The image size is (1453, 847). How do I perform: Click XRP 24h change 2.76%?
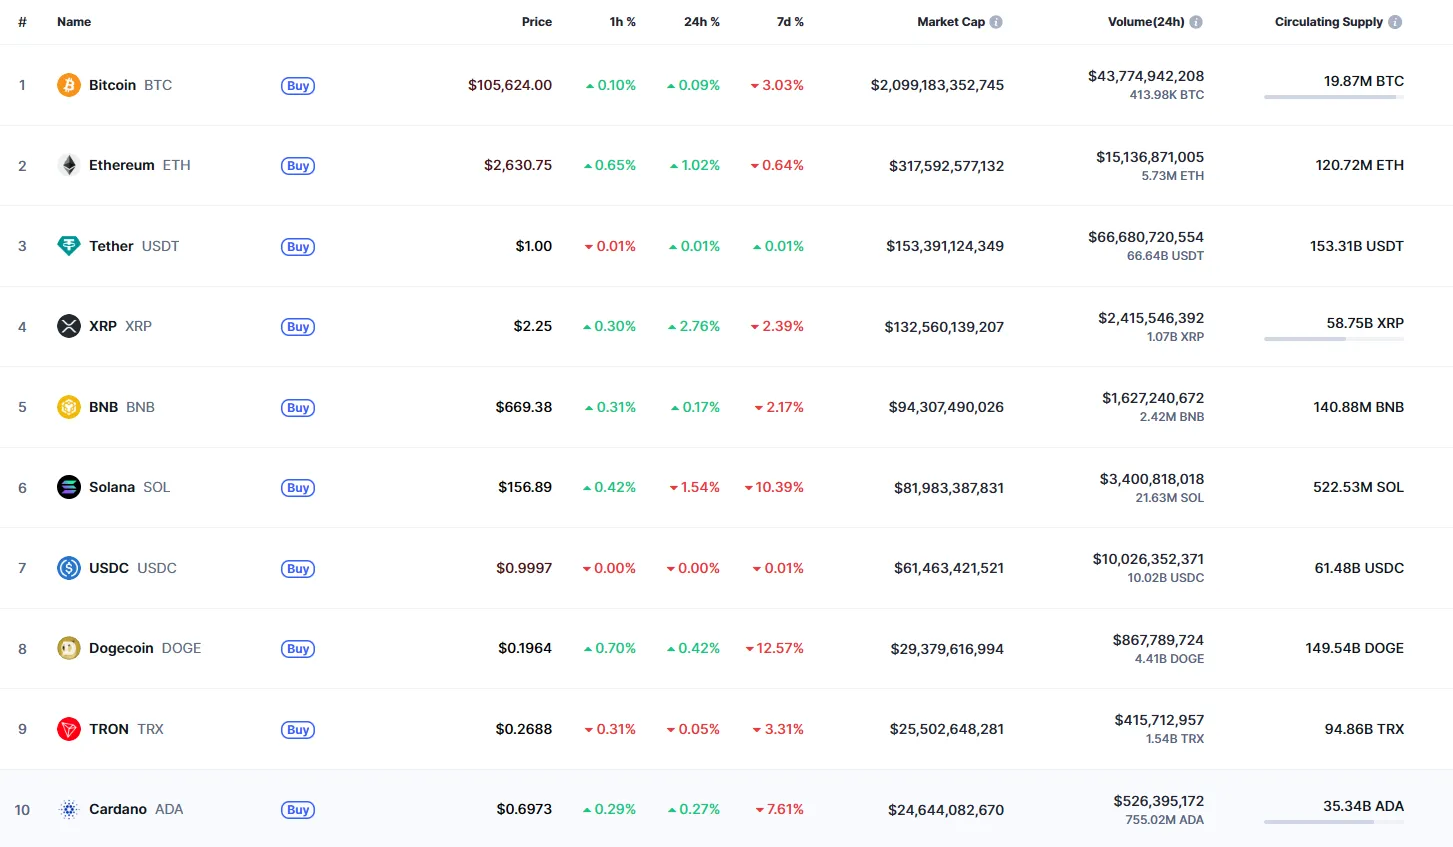(x=694, y=326)
